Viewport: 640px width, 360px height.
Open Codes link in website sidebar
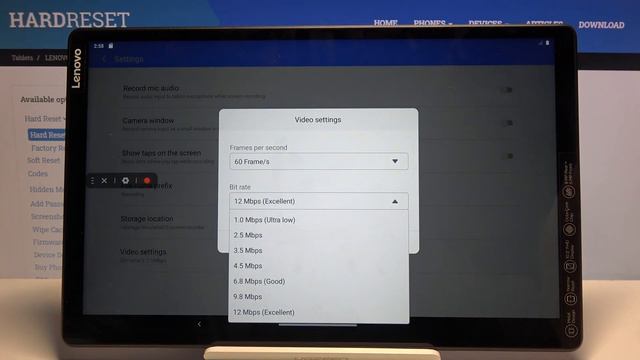coord(38,173)
